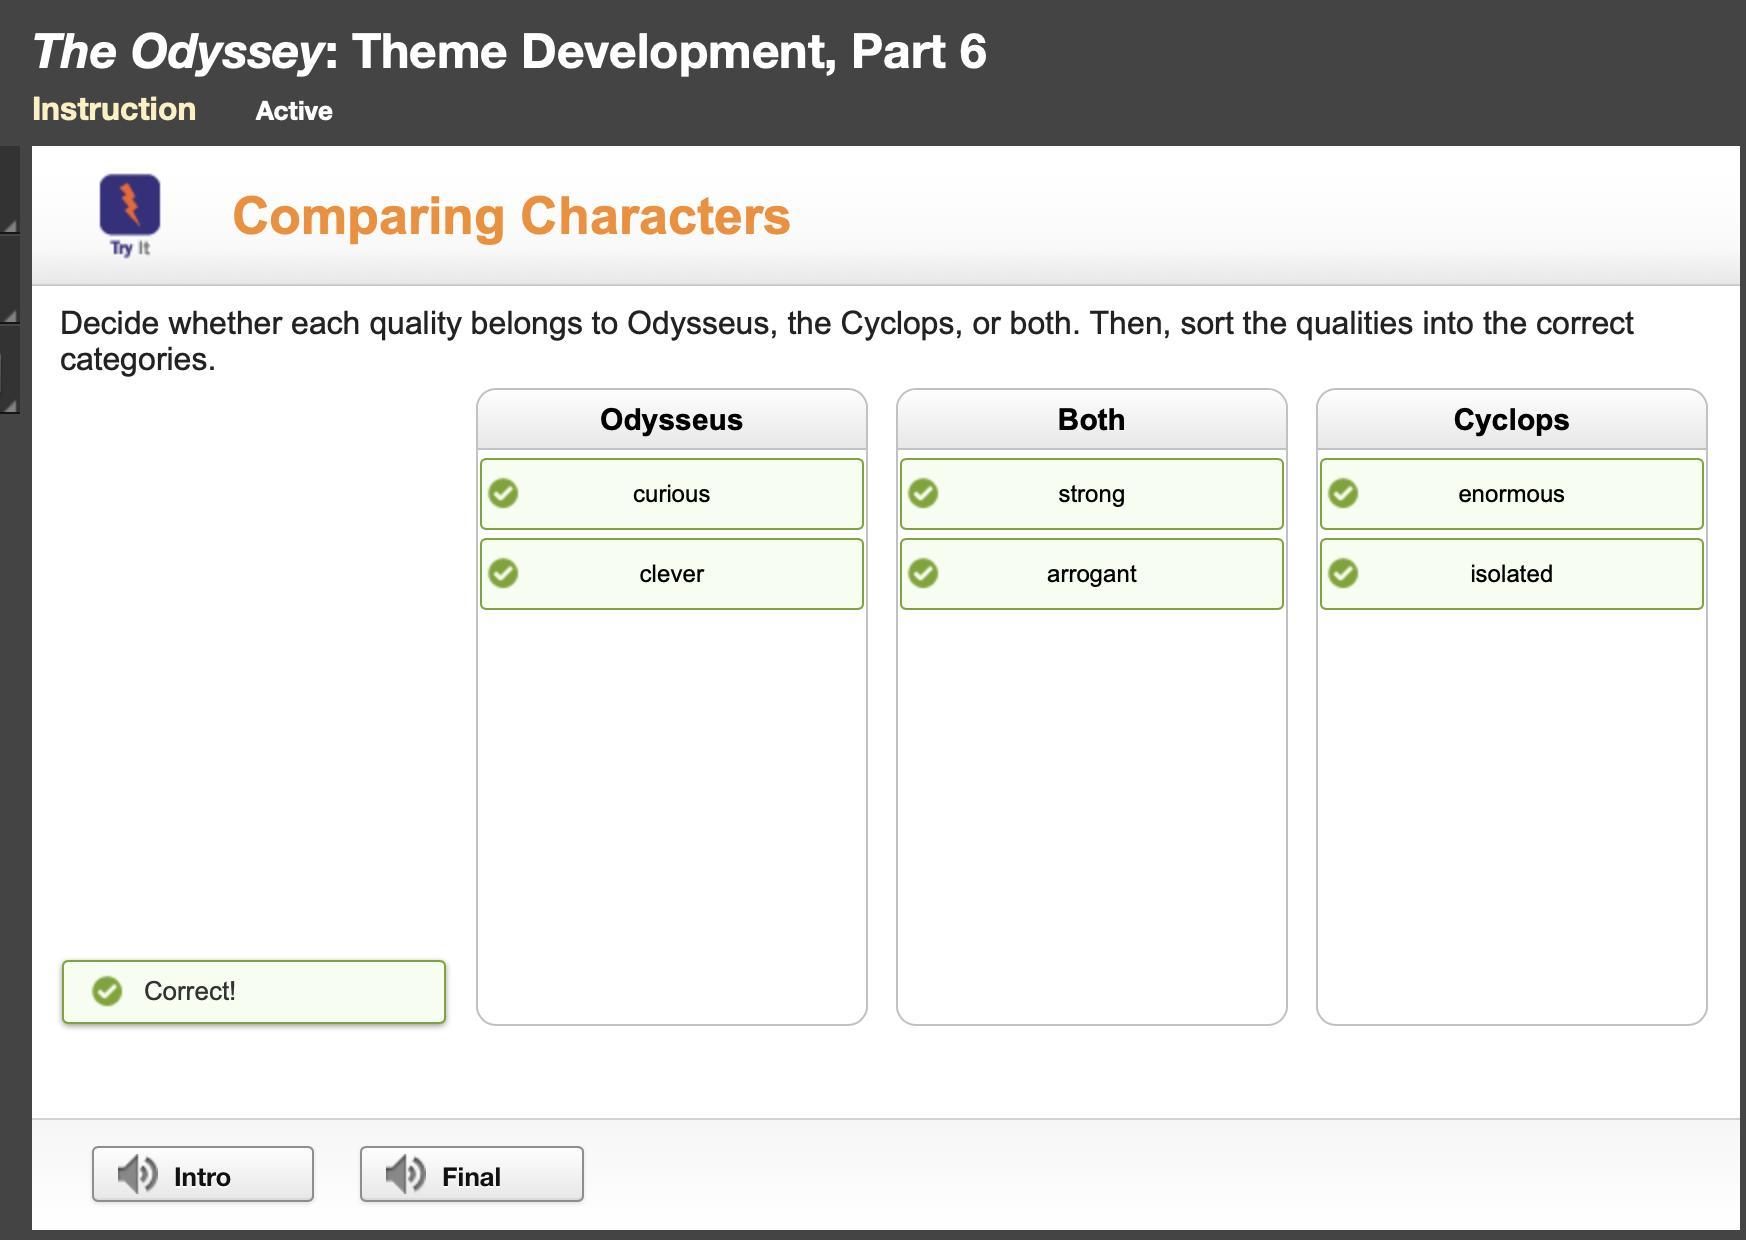
Task: Click the speaker icon on Final button
Action: [x=405, y=1174]
